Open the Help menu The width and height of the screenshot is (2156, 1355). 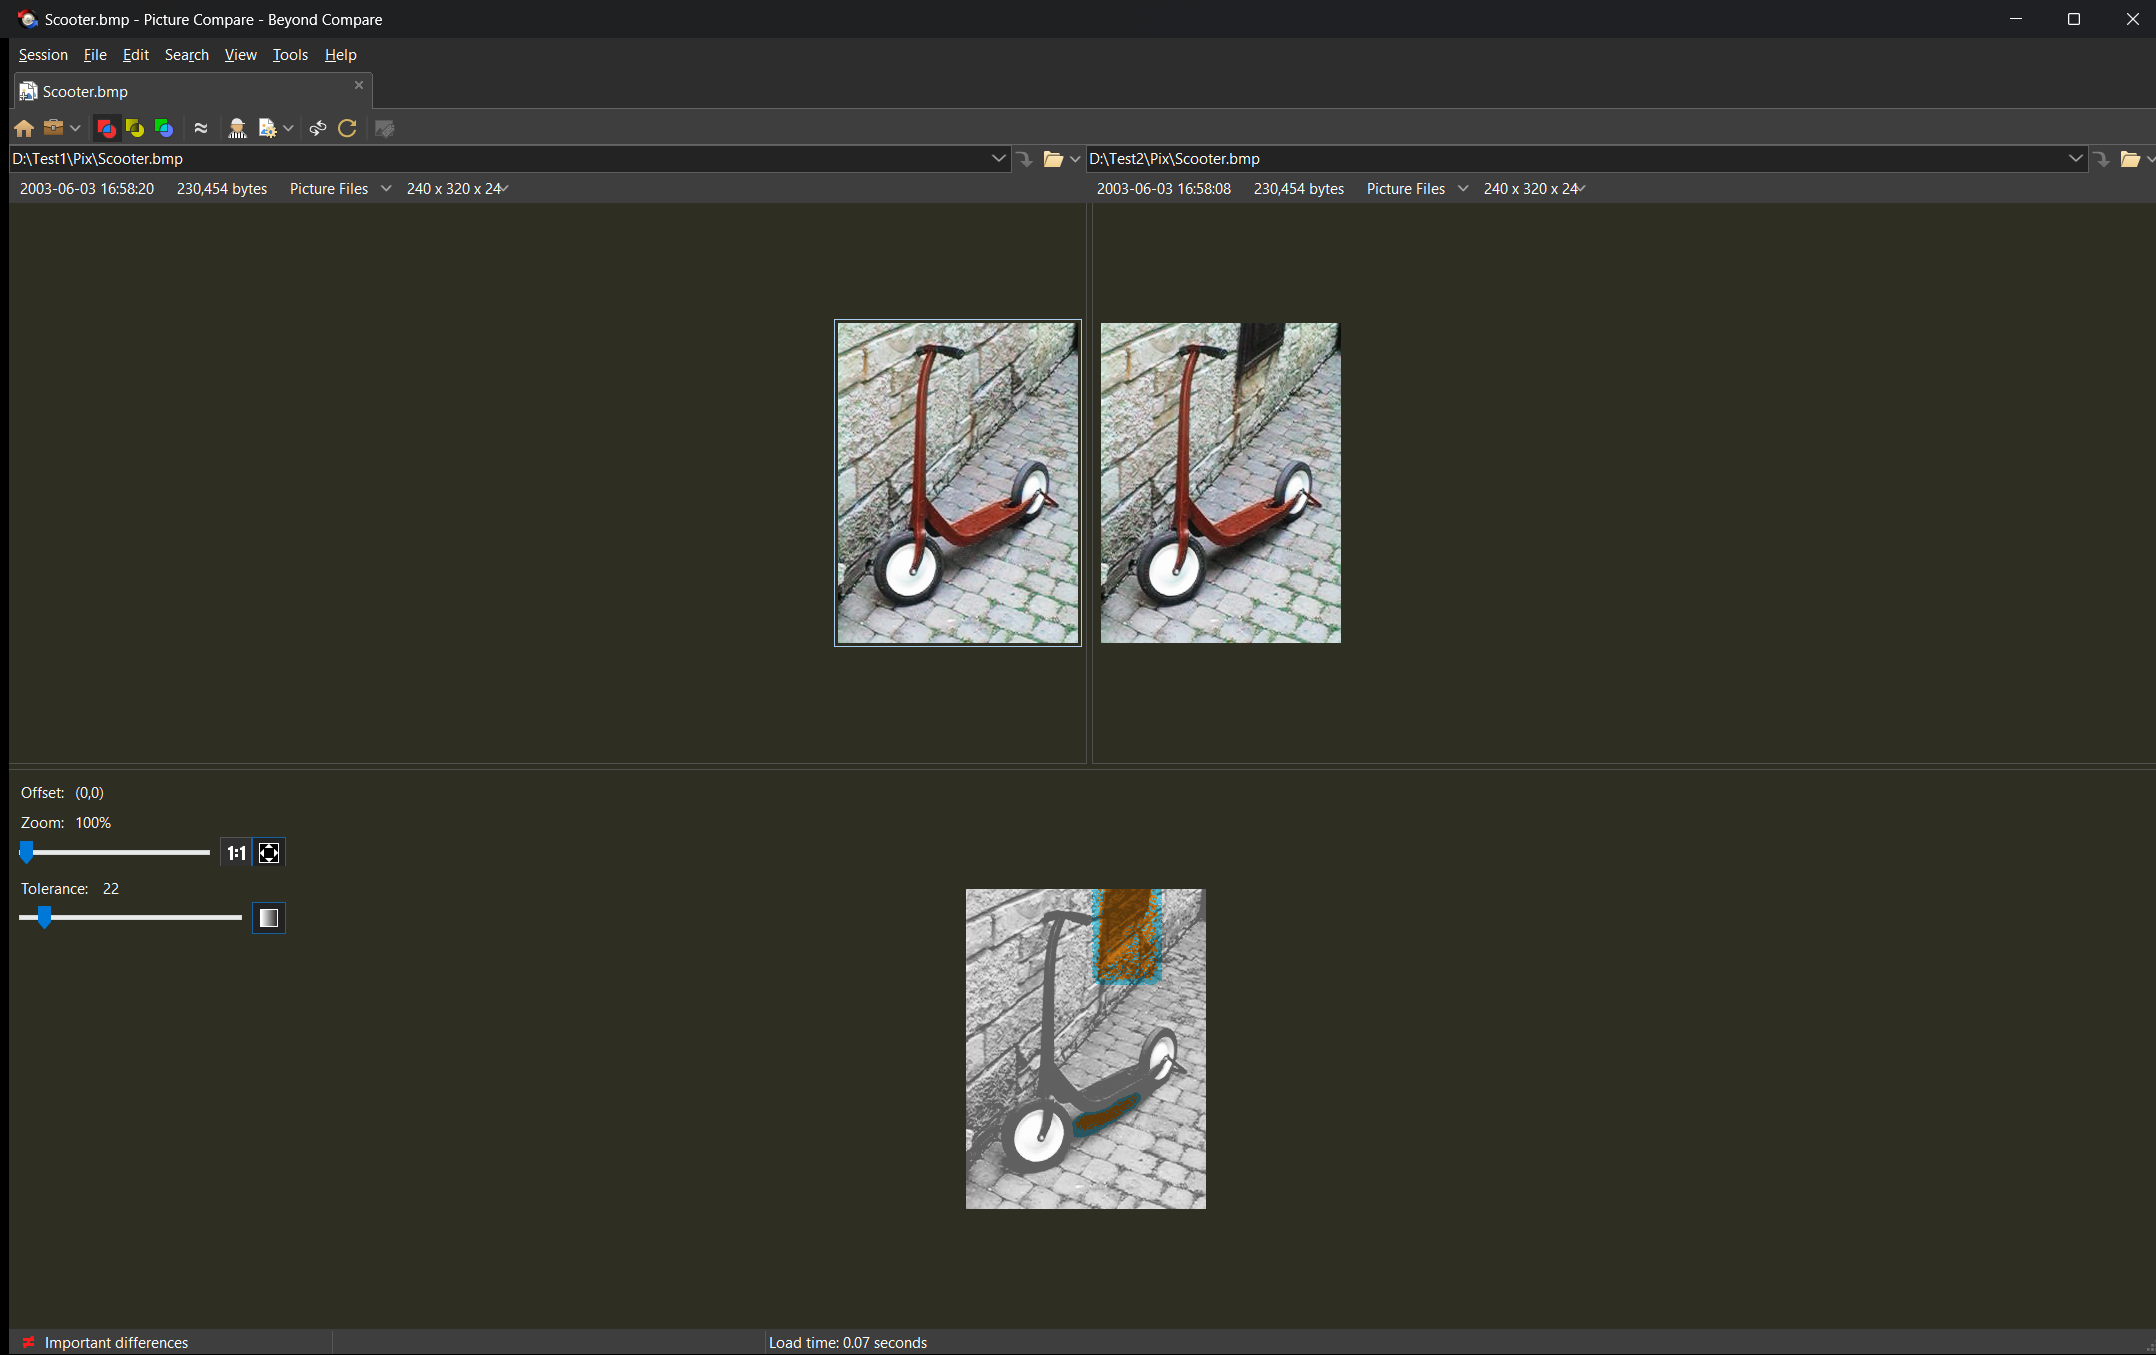(341, 55)
